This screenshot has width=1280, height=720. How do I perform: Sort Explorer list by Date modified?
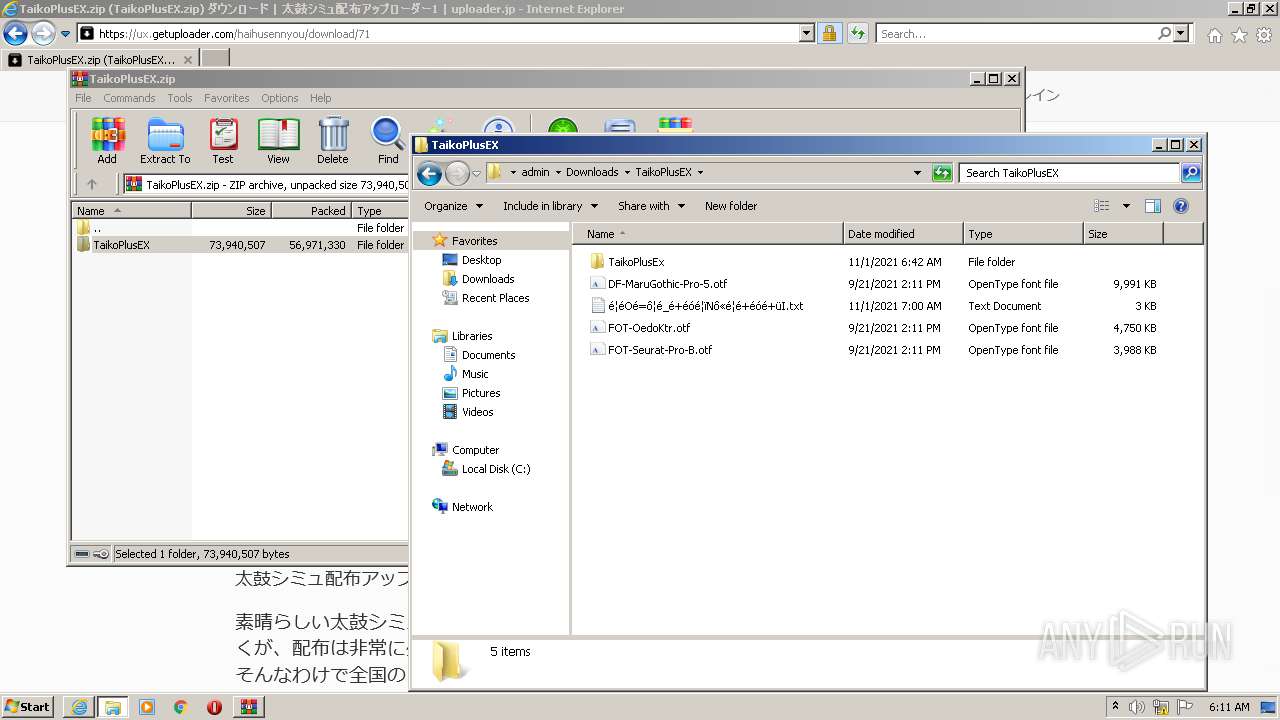pos(903,234)
